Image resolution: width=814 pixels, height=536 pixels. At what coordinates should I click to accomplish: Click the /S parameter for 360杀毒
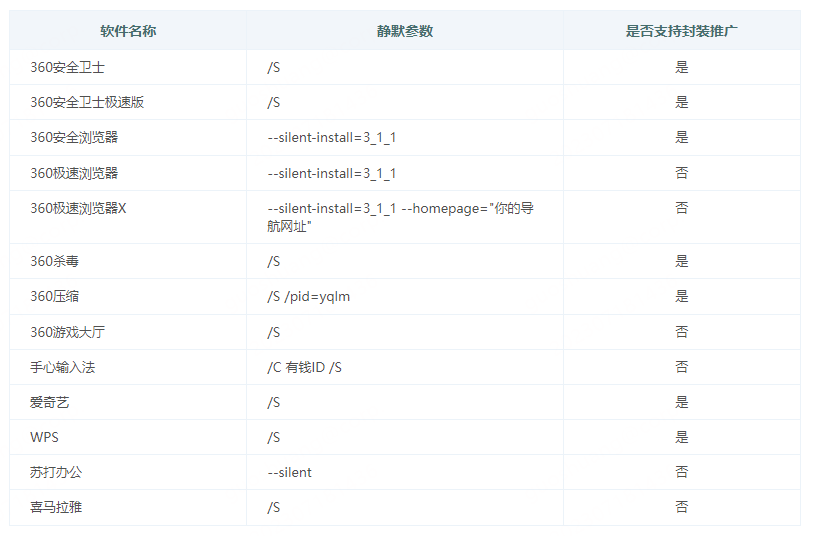point(274,261)
